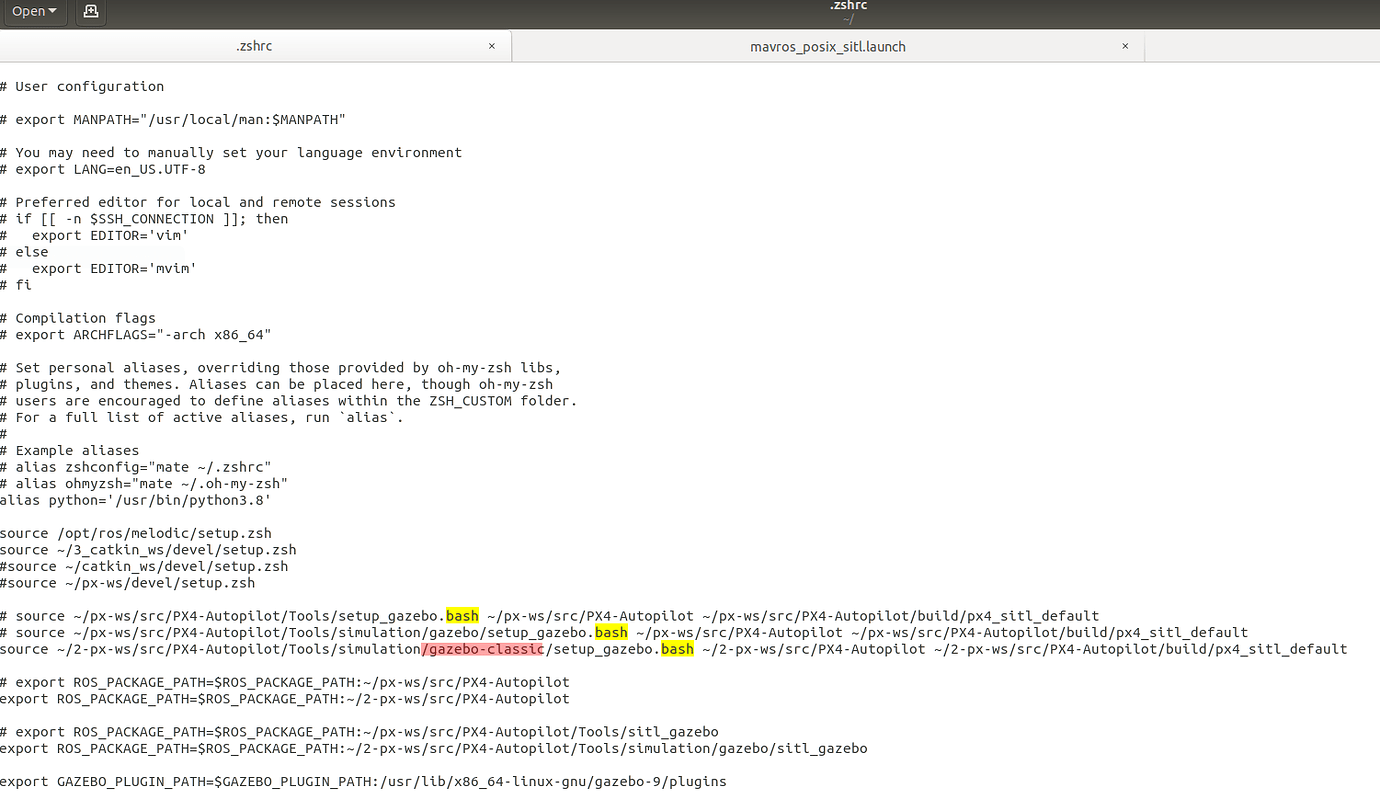Click the first highlighted bash word

pos(462,615)
